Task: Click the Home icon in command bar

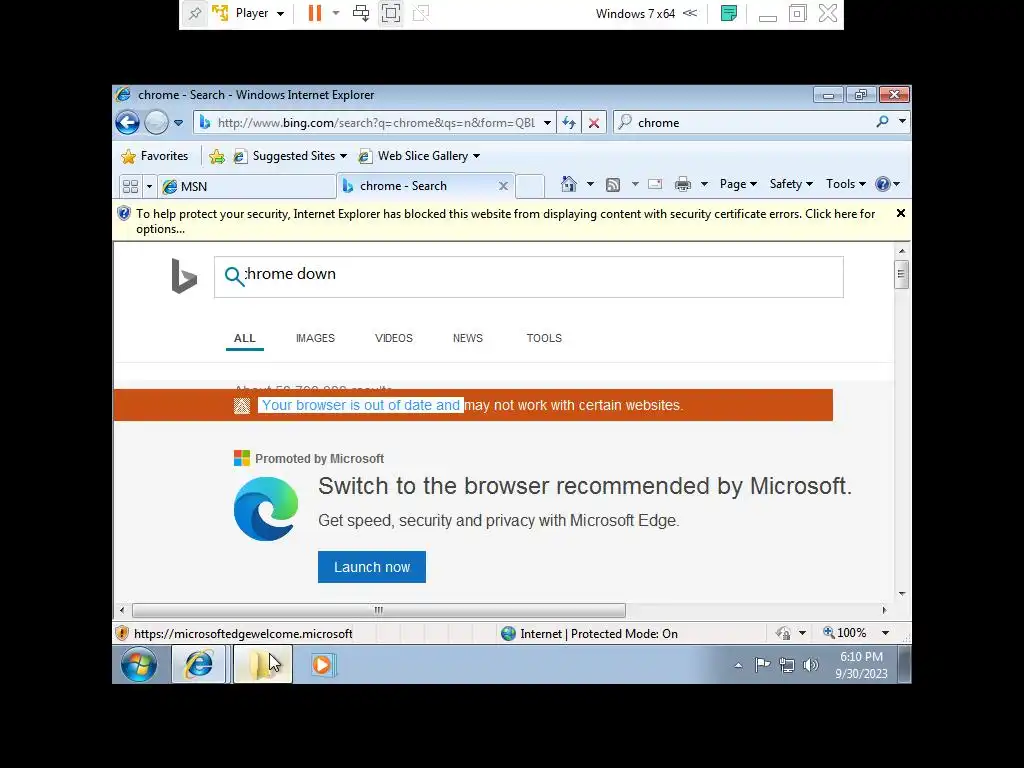Action: (x=569, y=184)
